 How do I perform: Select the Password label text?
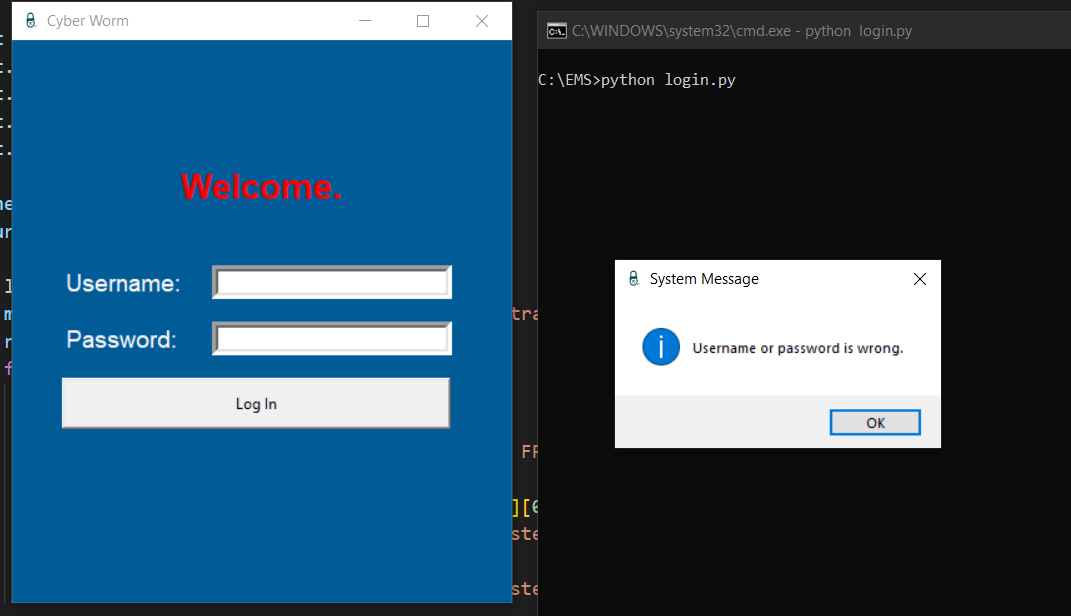click(121, 340)
